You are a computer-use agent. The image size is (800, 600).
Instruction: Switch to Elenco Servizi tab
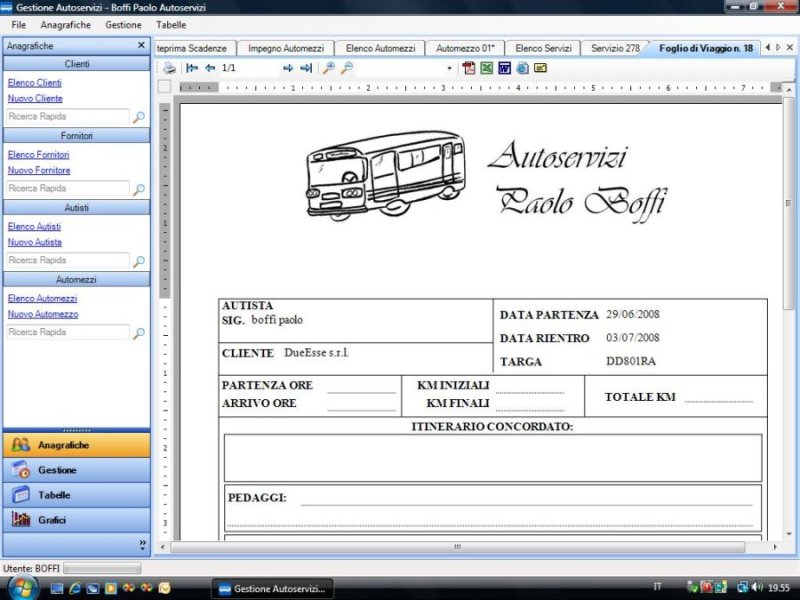click(543, 48)
